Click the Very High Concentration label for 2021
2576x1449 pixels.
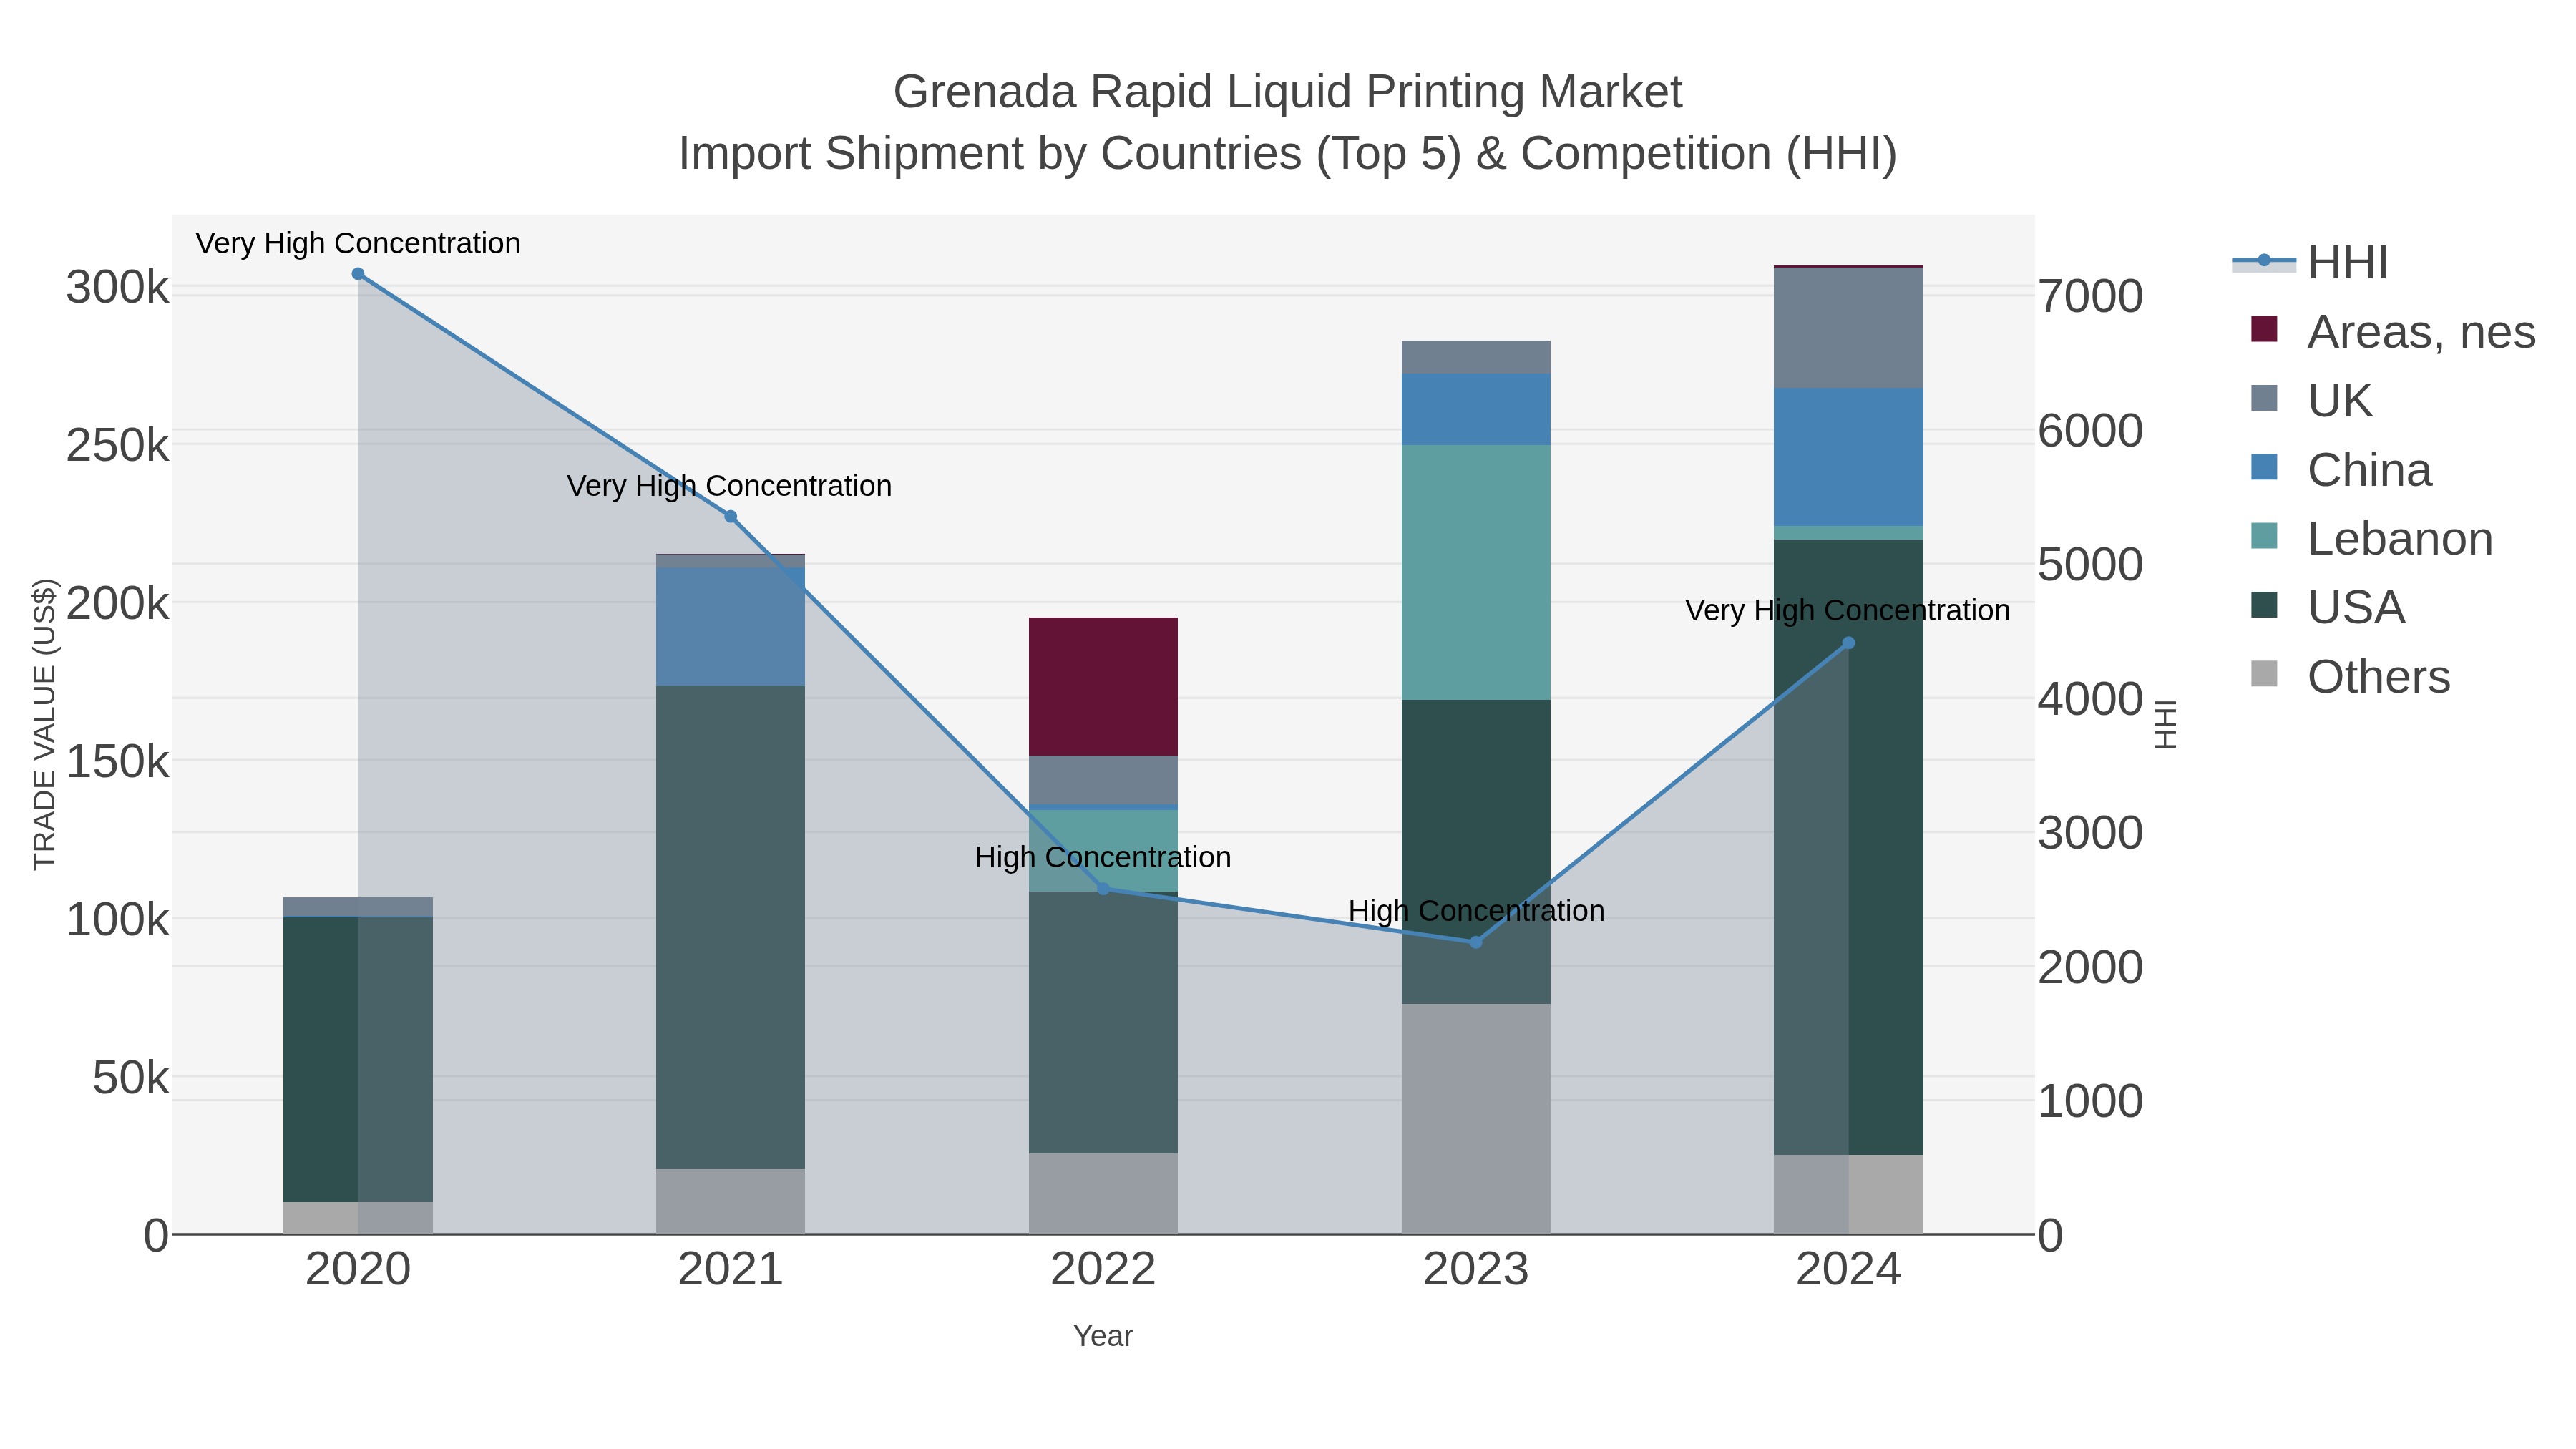(x=730, y=486)
